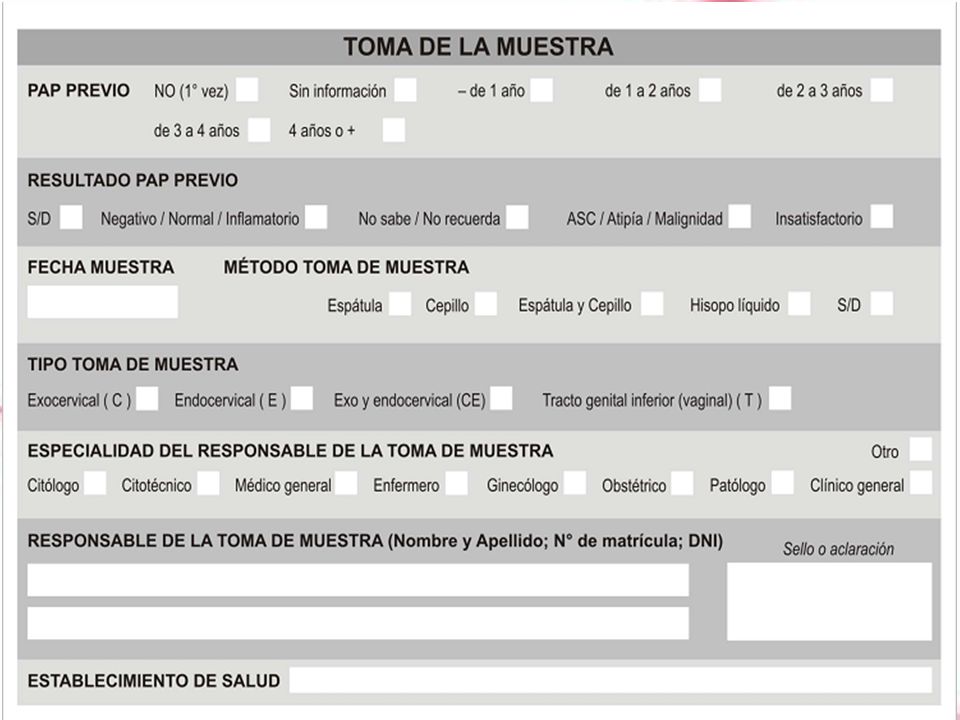Tick the Otro specialty checkbox
The height and width of the screenshot is (720, 960).
(921, 449)
